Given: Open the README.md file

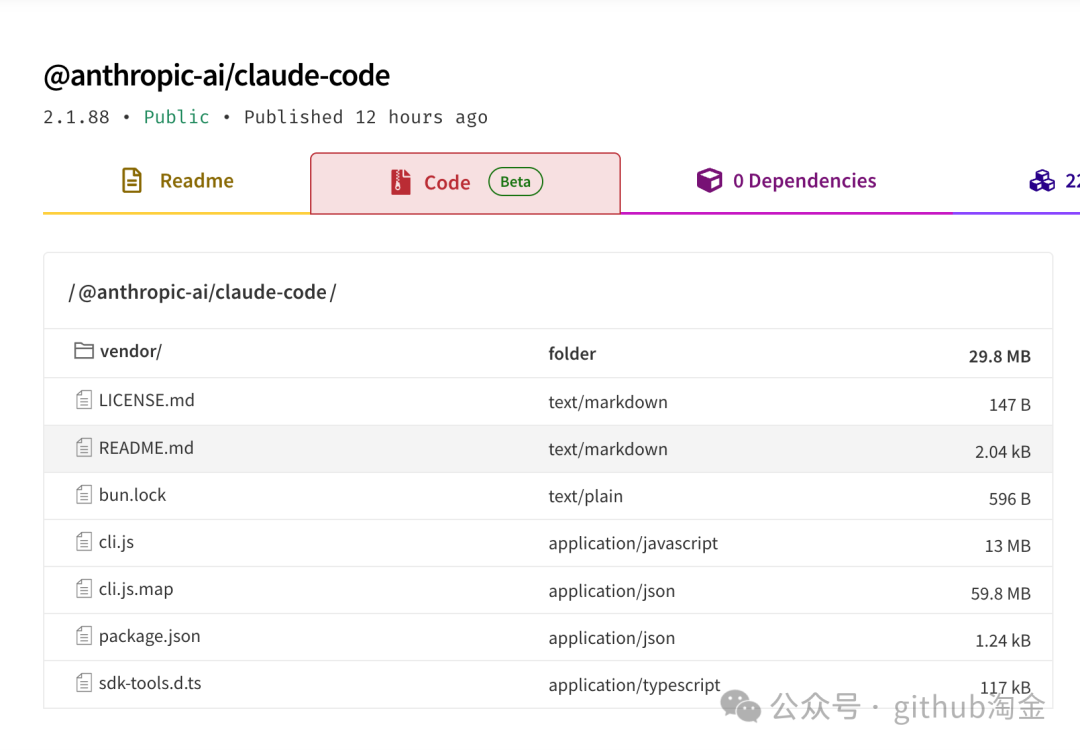Looking at the screenshot, I should tap(146, 447).
